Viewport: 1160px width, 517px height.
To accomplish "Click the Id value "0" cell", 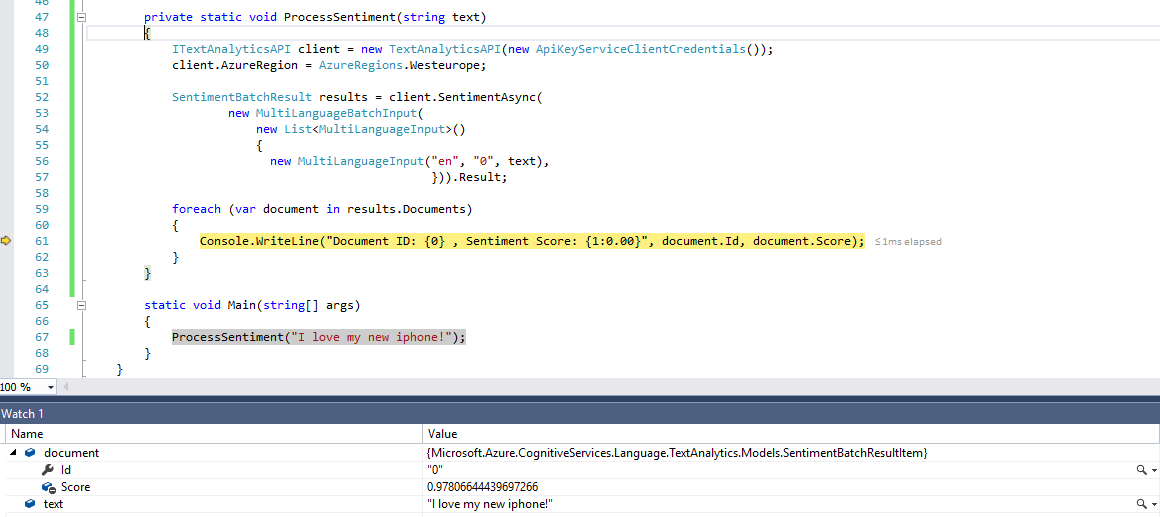I will pos(435,470).
